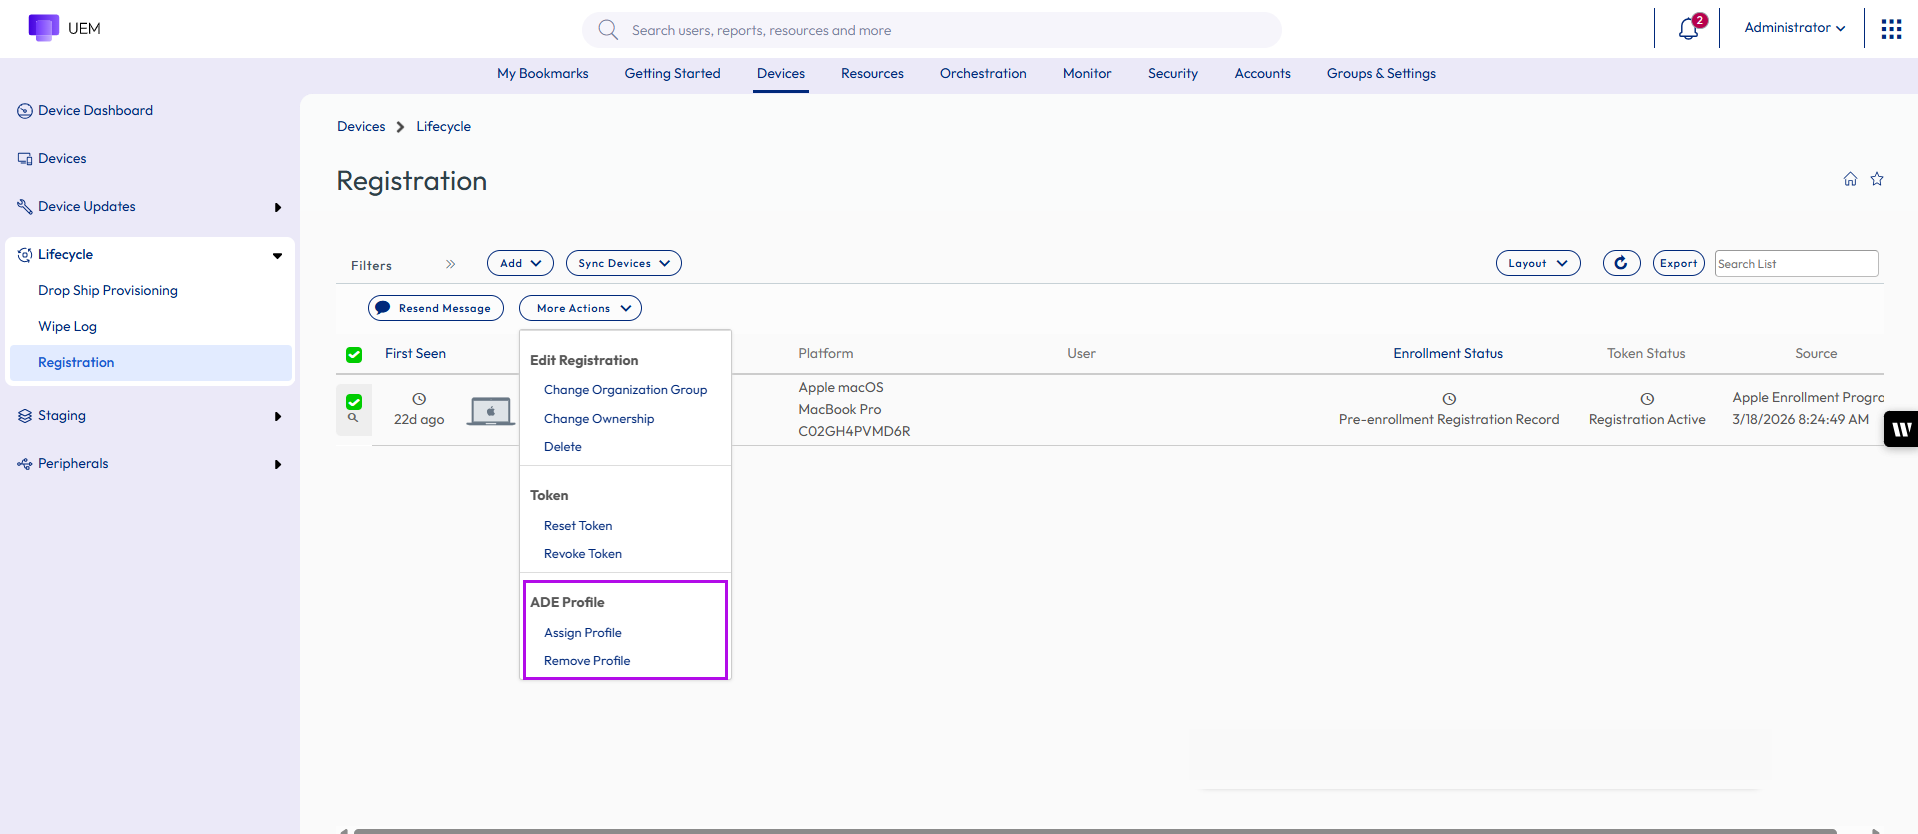Viewport: 1918px width, 834px height.
Task: Select Reset Token menu entry
Action: click(578, 526)
